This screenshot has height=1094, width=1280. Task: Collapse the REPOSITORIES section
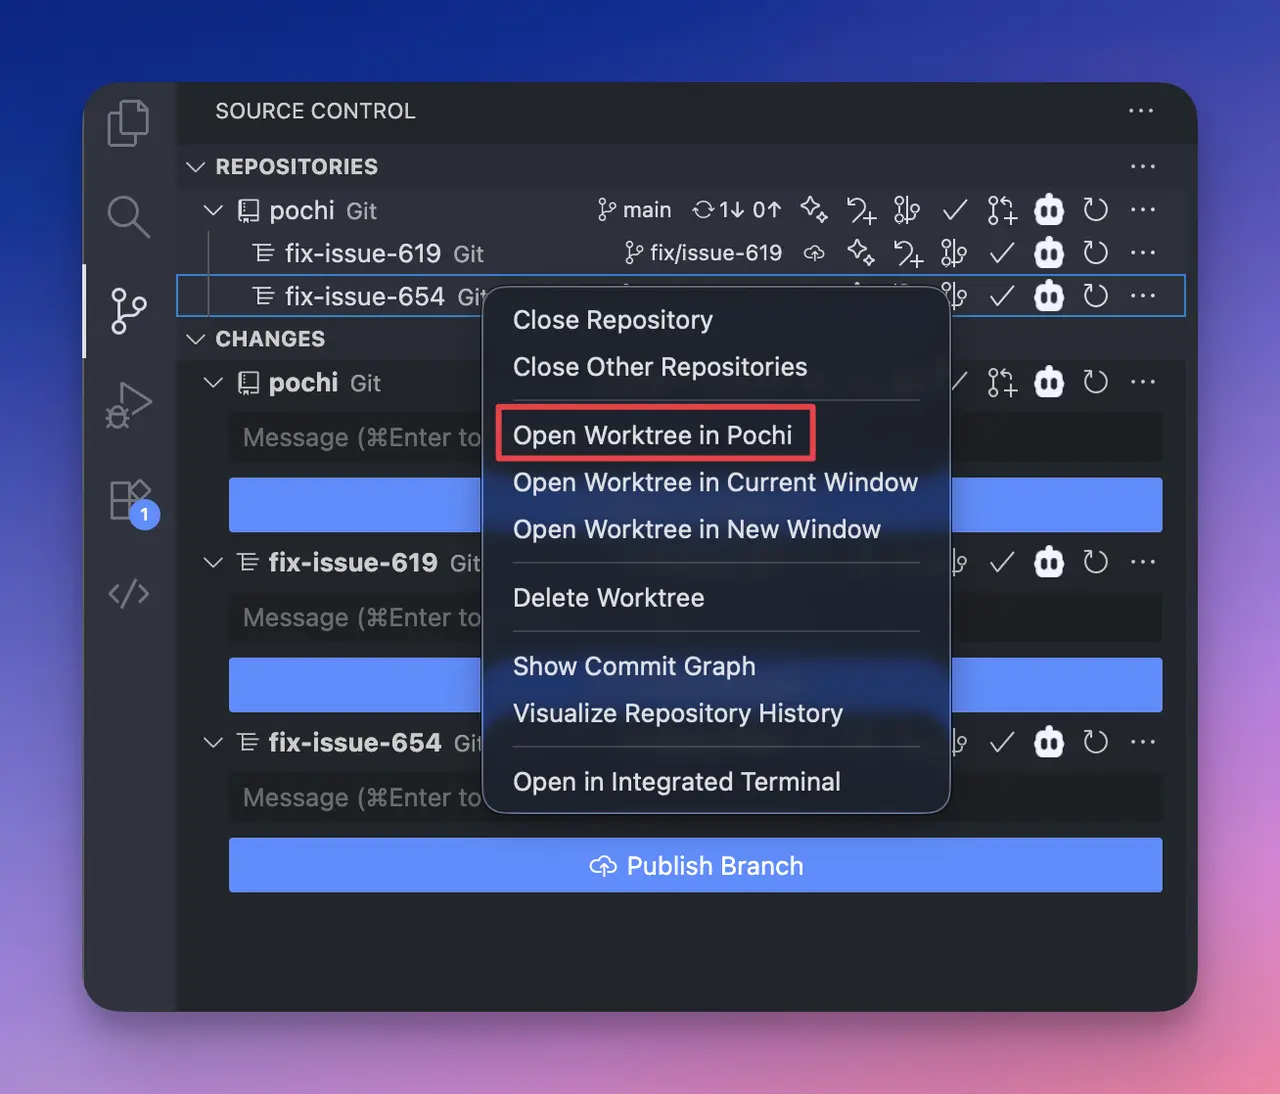[196, 166]
